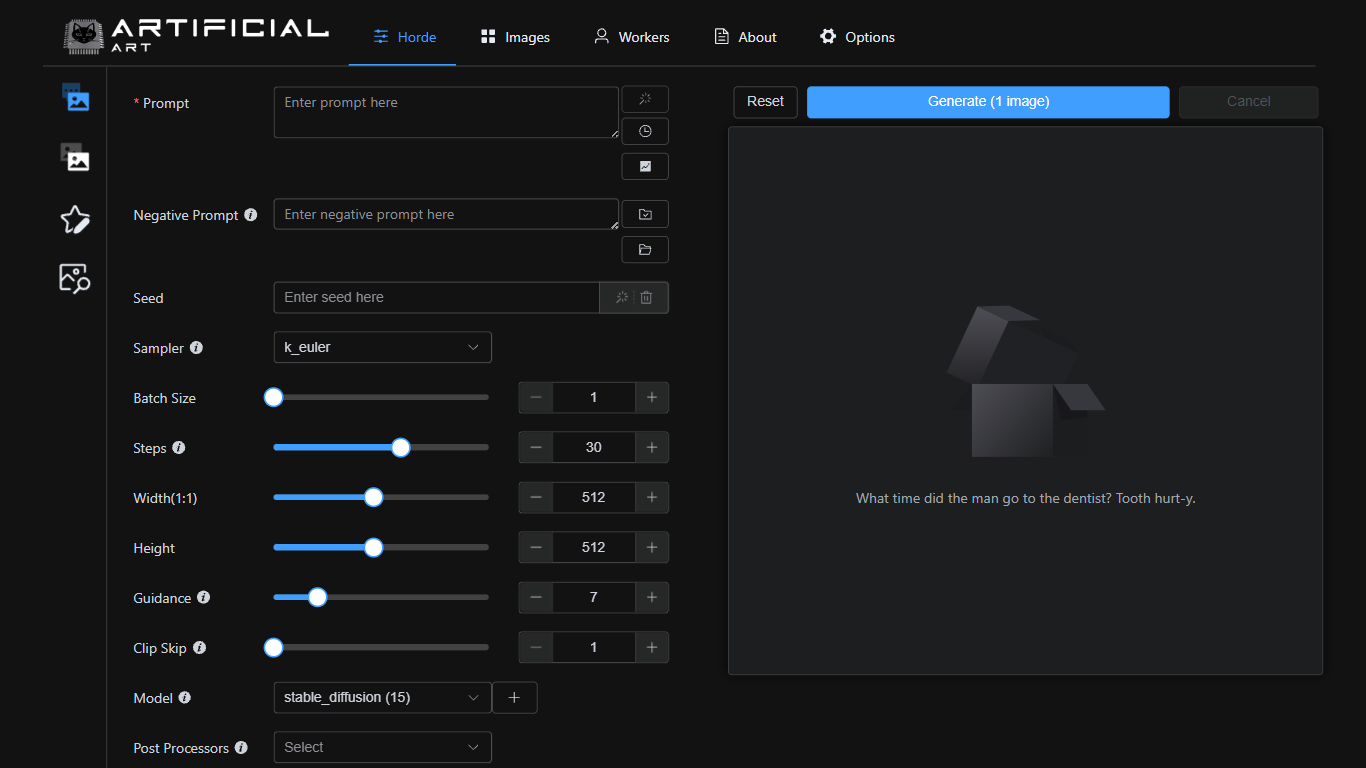Focus the Negative Prompt text area
This screenshot has width=1366, height=768.
click(x=446, y=214)
